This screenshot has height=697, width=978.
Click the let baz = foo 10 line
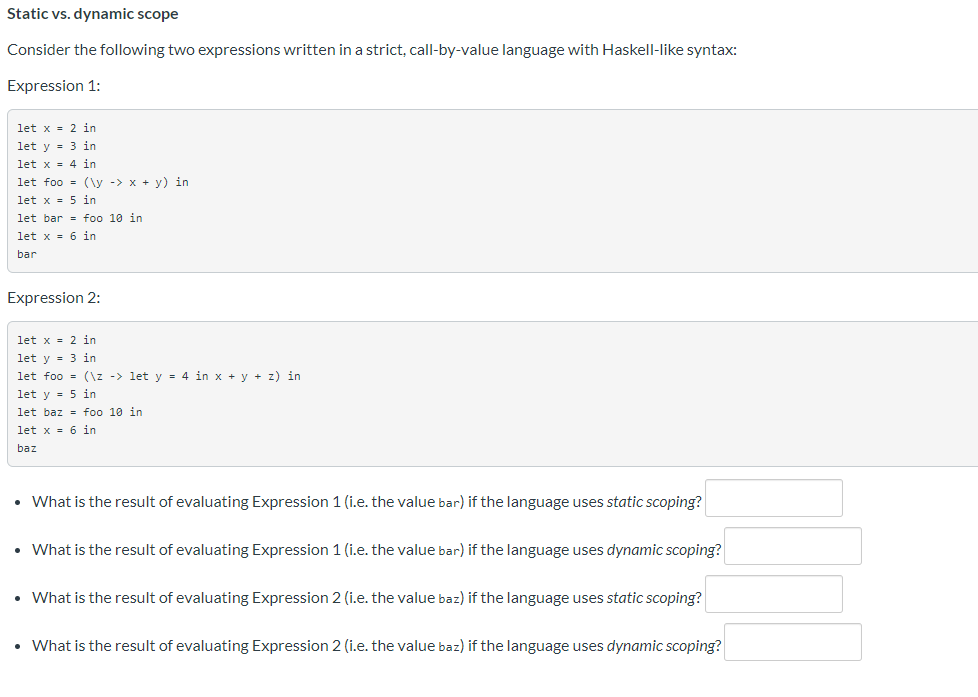click(80, 411)
